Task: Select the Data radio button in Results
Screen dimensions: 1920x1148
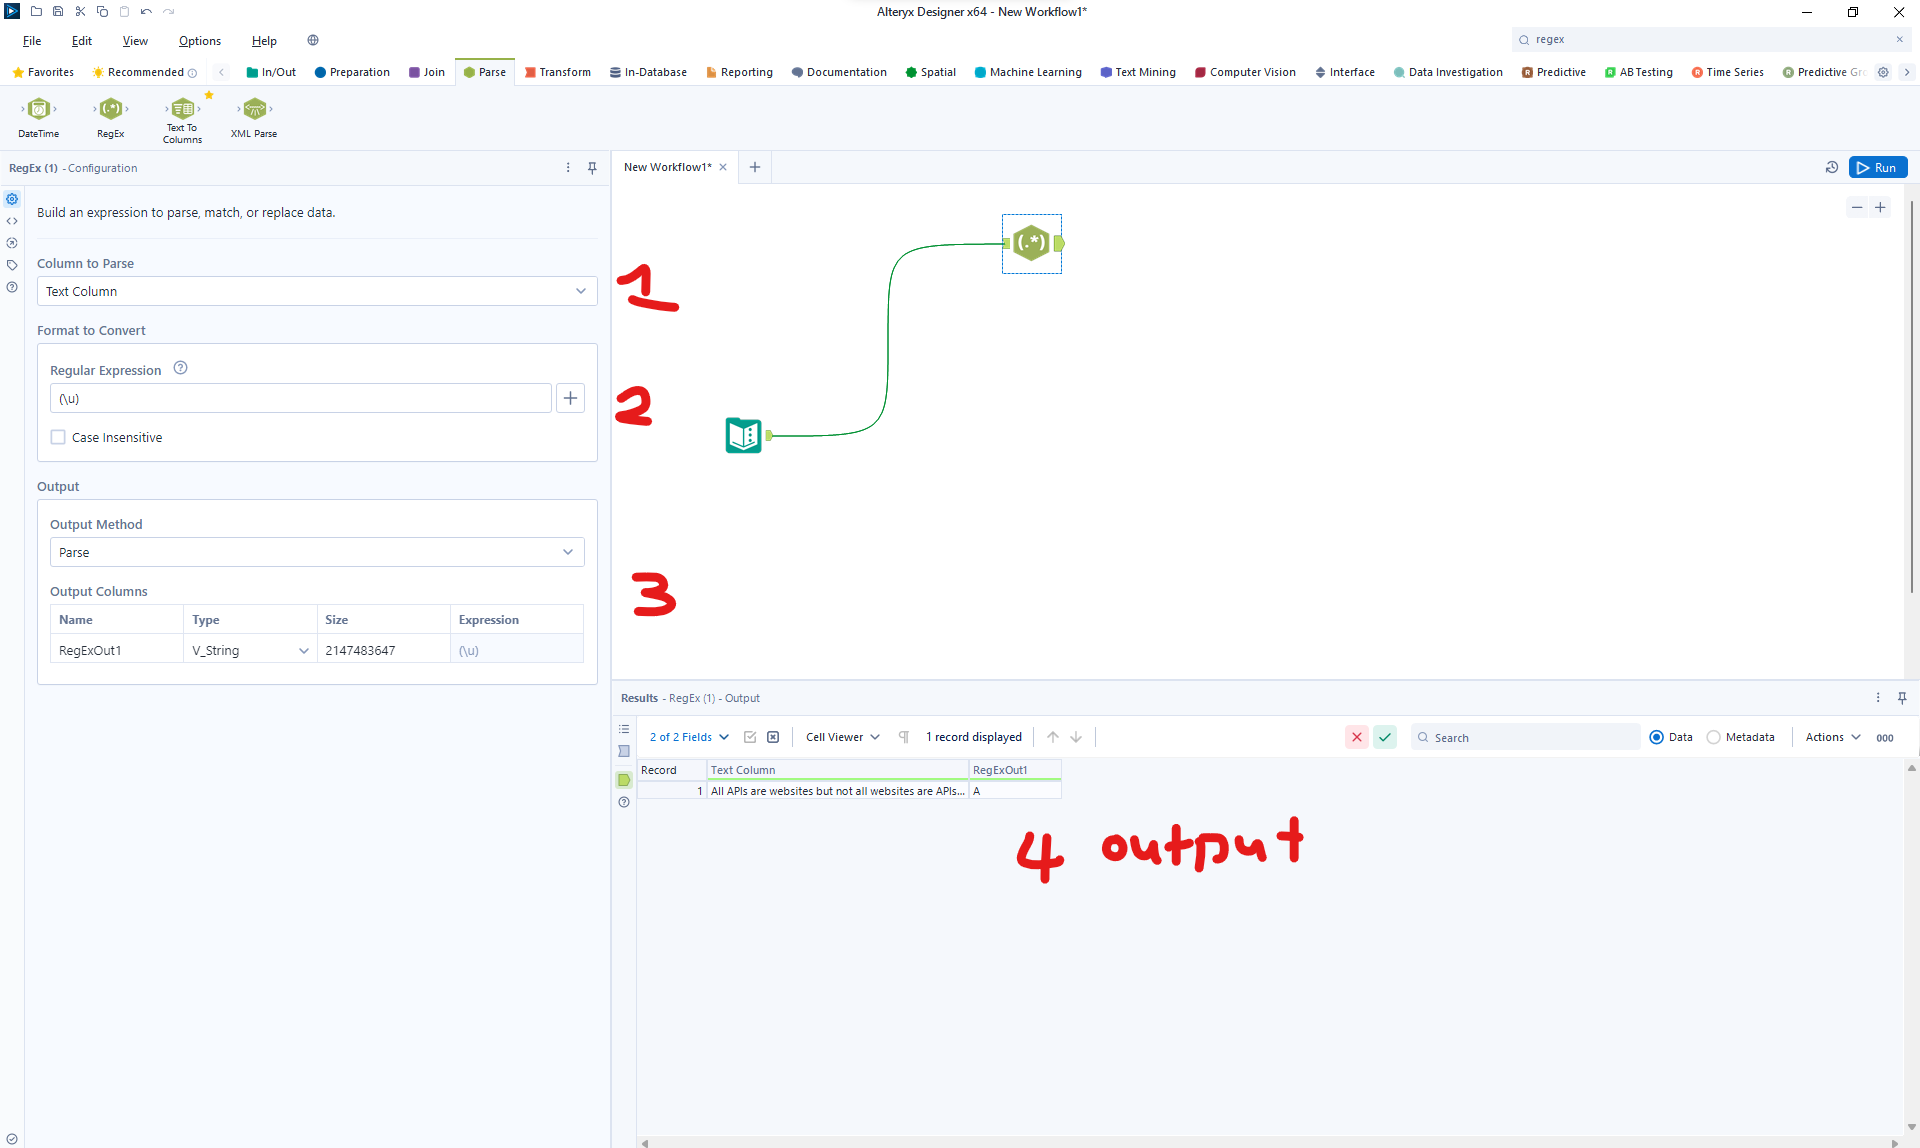Action: pos(1656,737)
